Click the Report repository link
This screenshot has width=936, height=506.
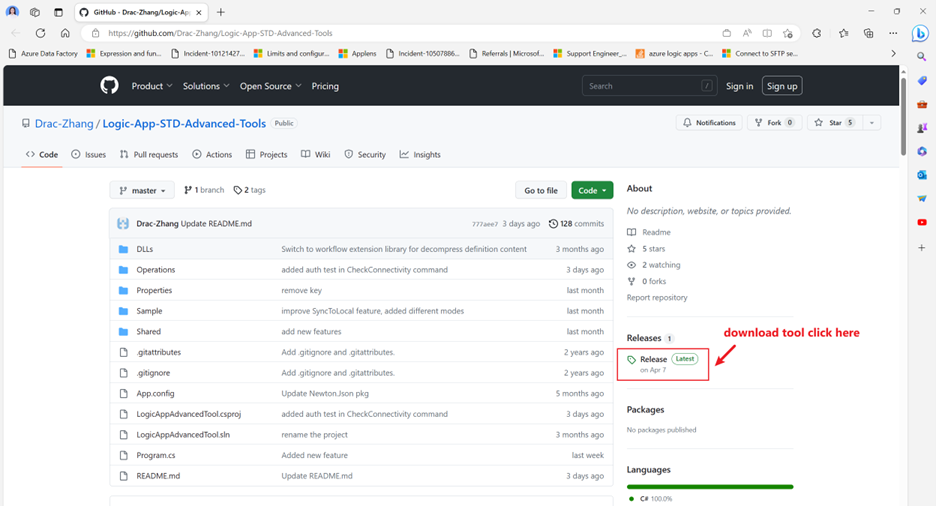pyautogui.click(x=657, y=297)
